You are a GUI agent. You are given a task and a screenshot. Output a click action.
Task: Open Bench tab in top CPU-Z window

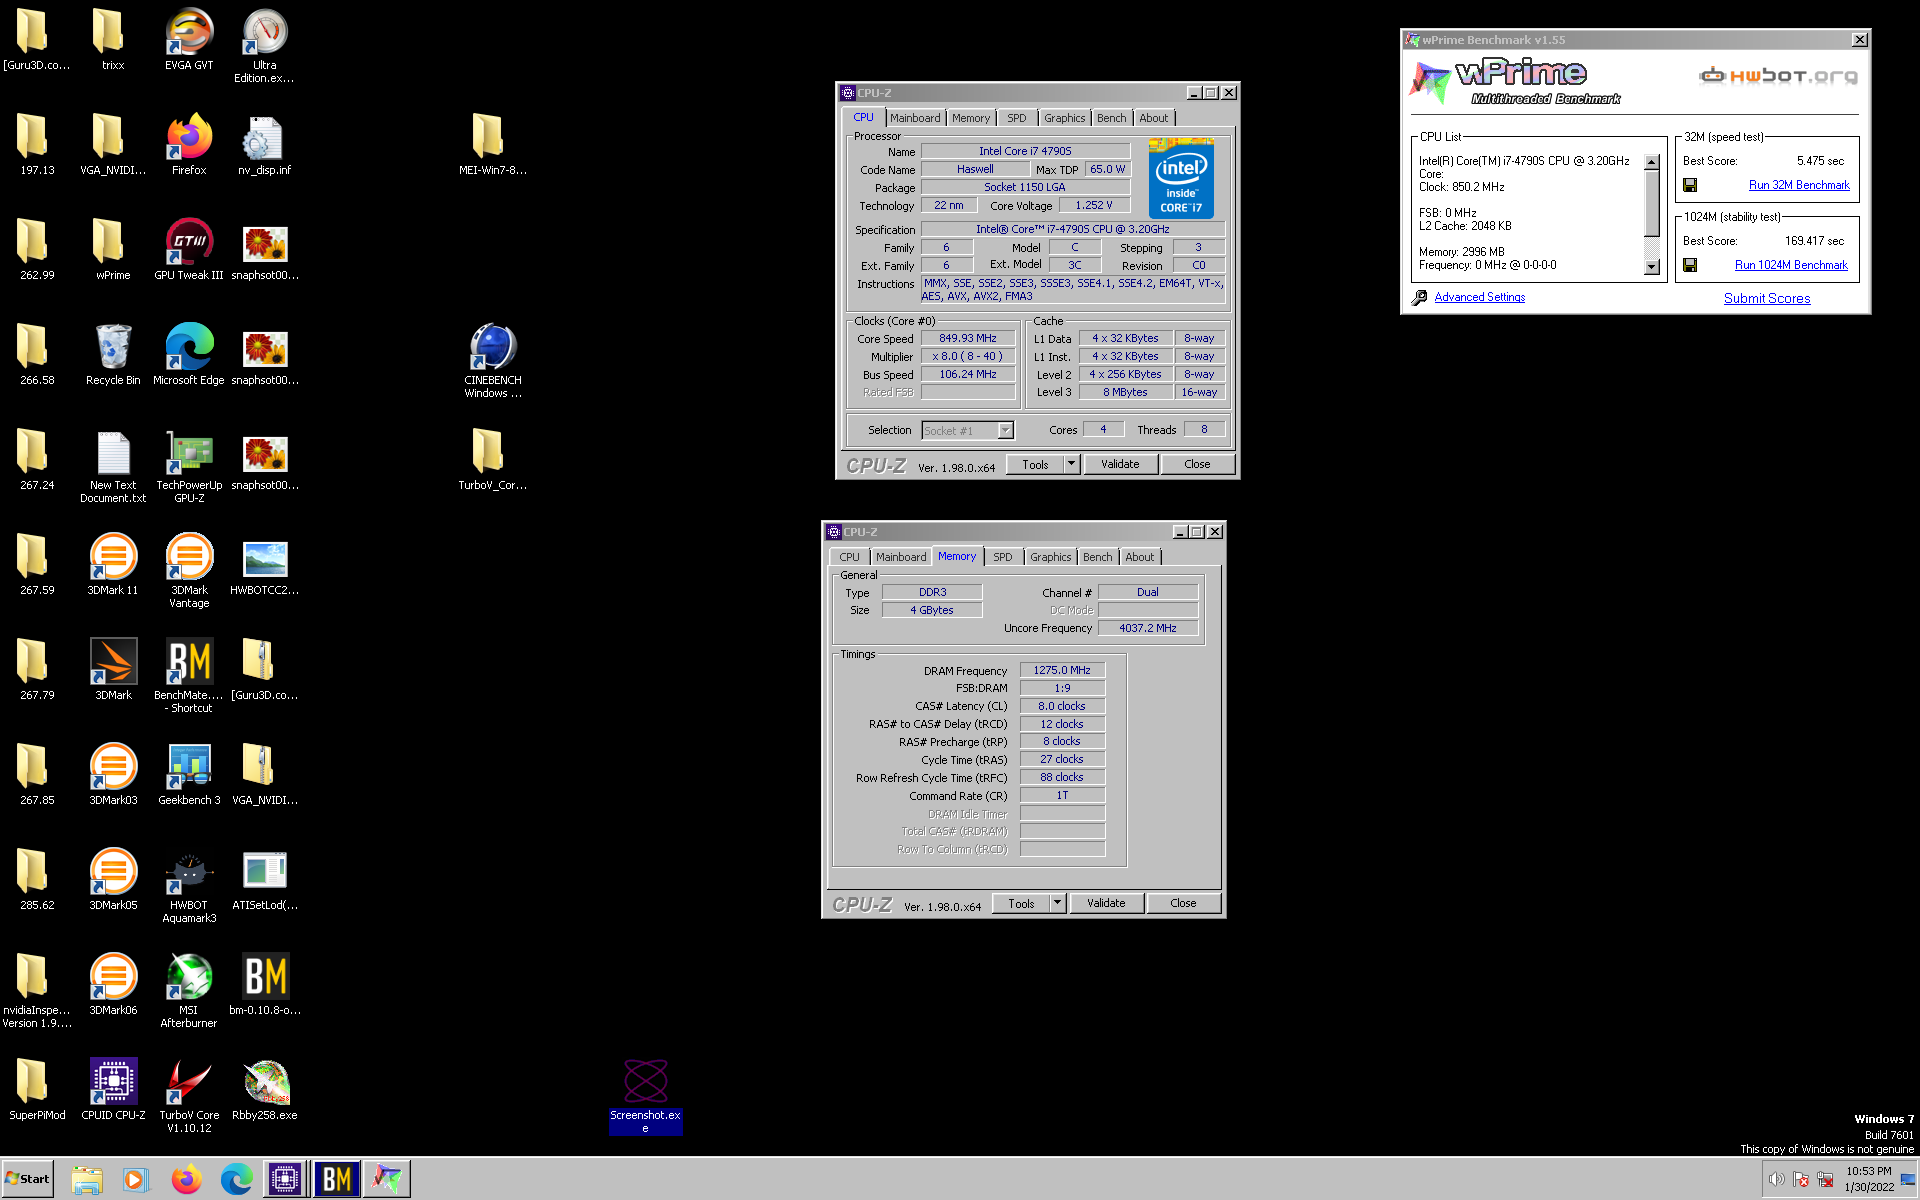(1111, 118)
